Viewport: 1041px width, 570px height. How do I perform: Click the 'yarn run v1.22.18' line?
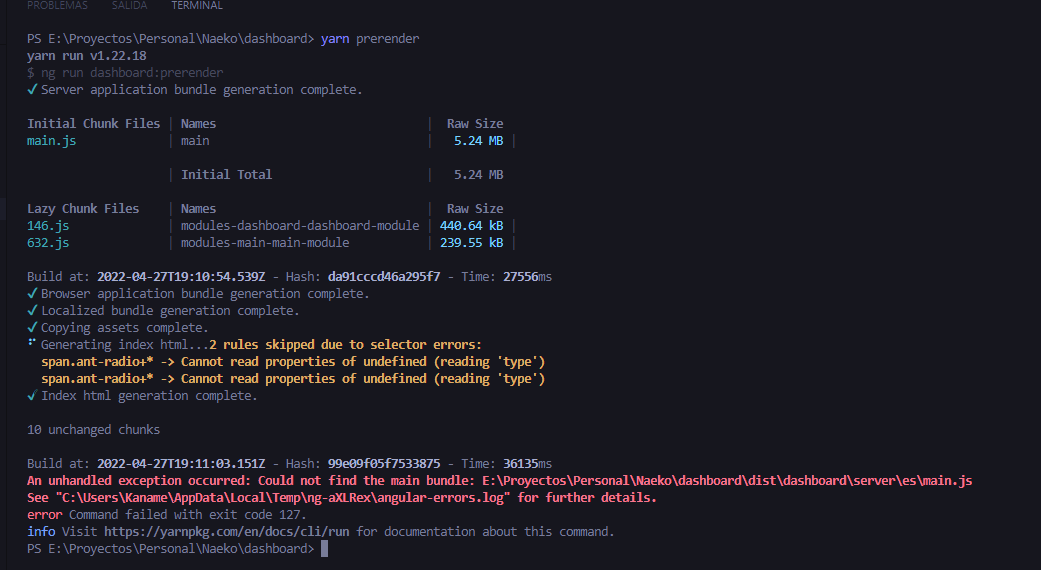[x=87, y=56]
